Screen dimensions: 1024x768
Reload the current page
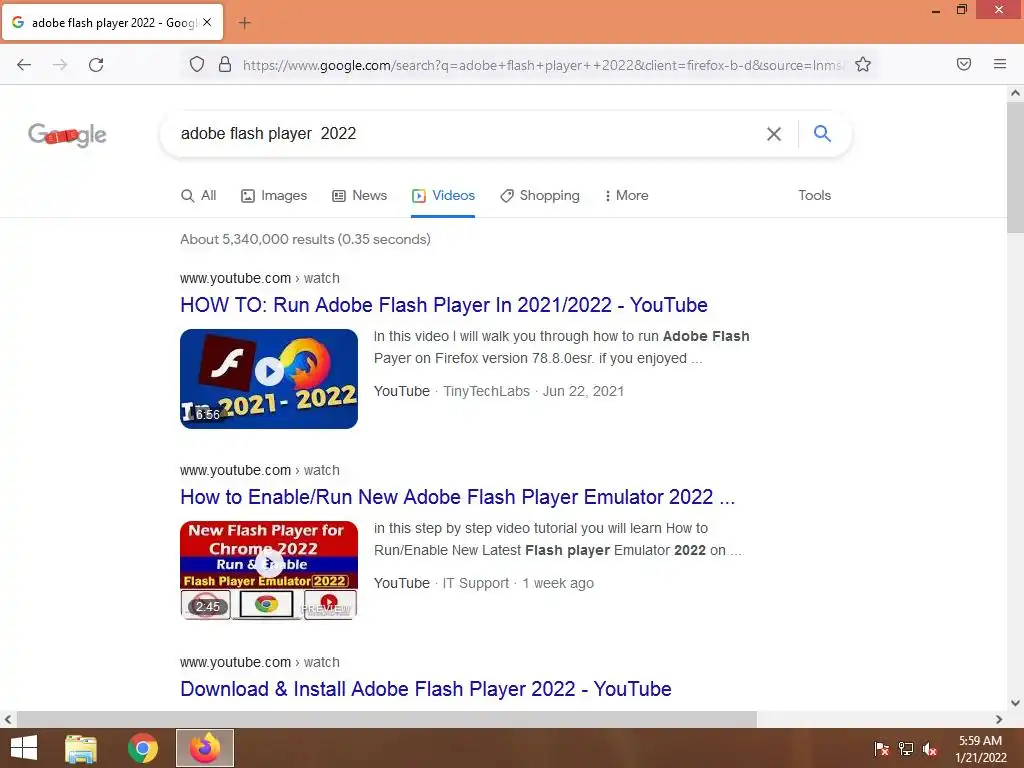point(96,65)
